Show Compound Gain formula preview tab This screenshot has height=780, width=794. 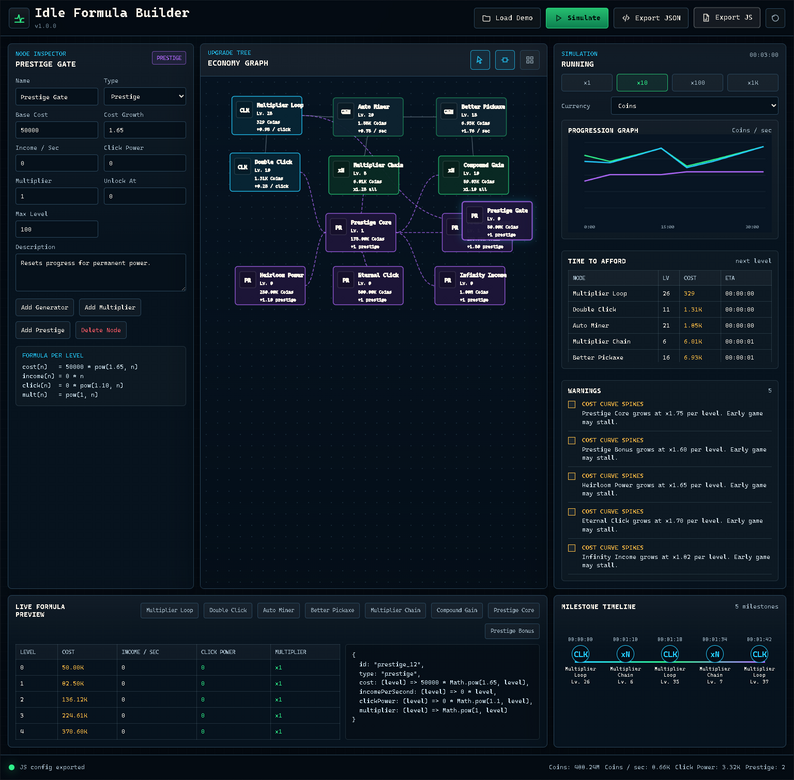tap(457, 610)
